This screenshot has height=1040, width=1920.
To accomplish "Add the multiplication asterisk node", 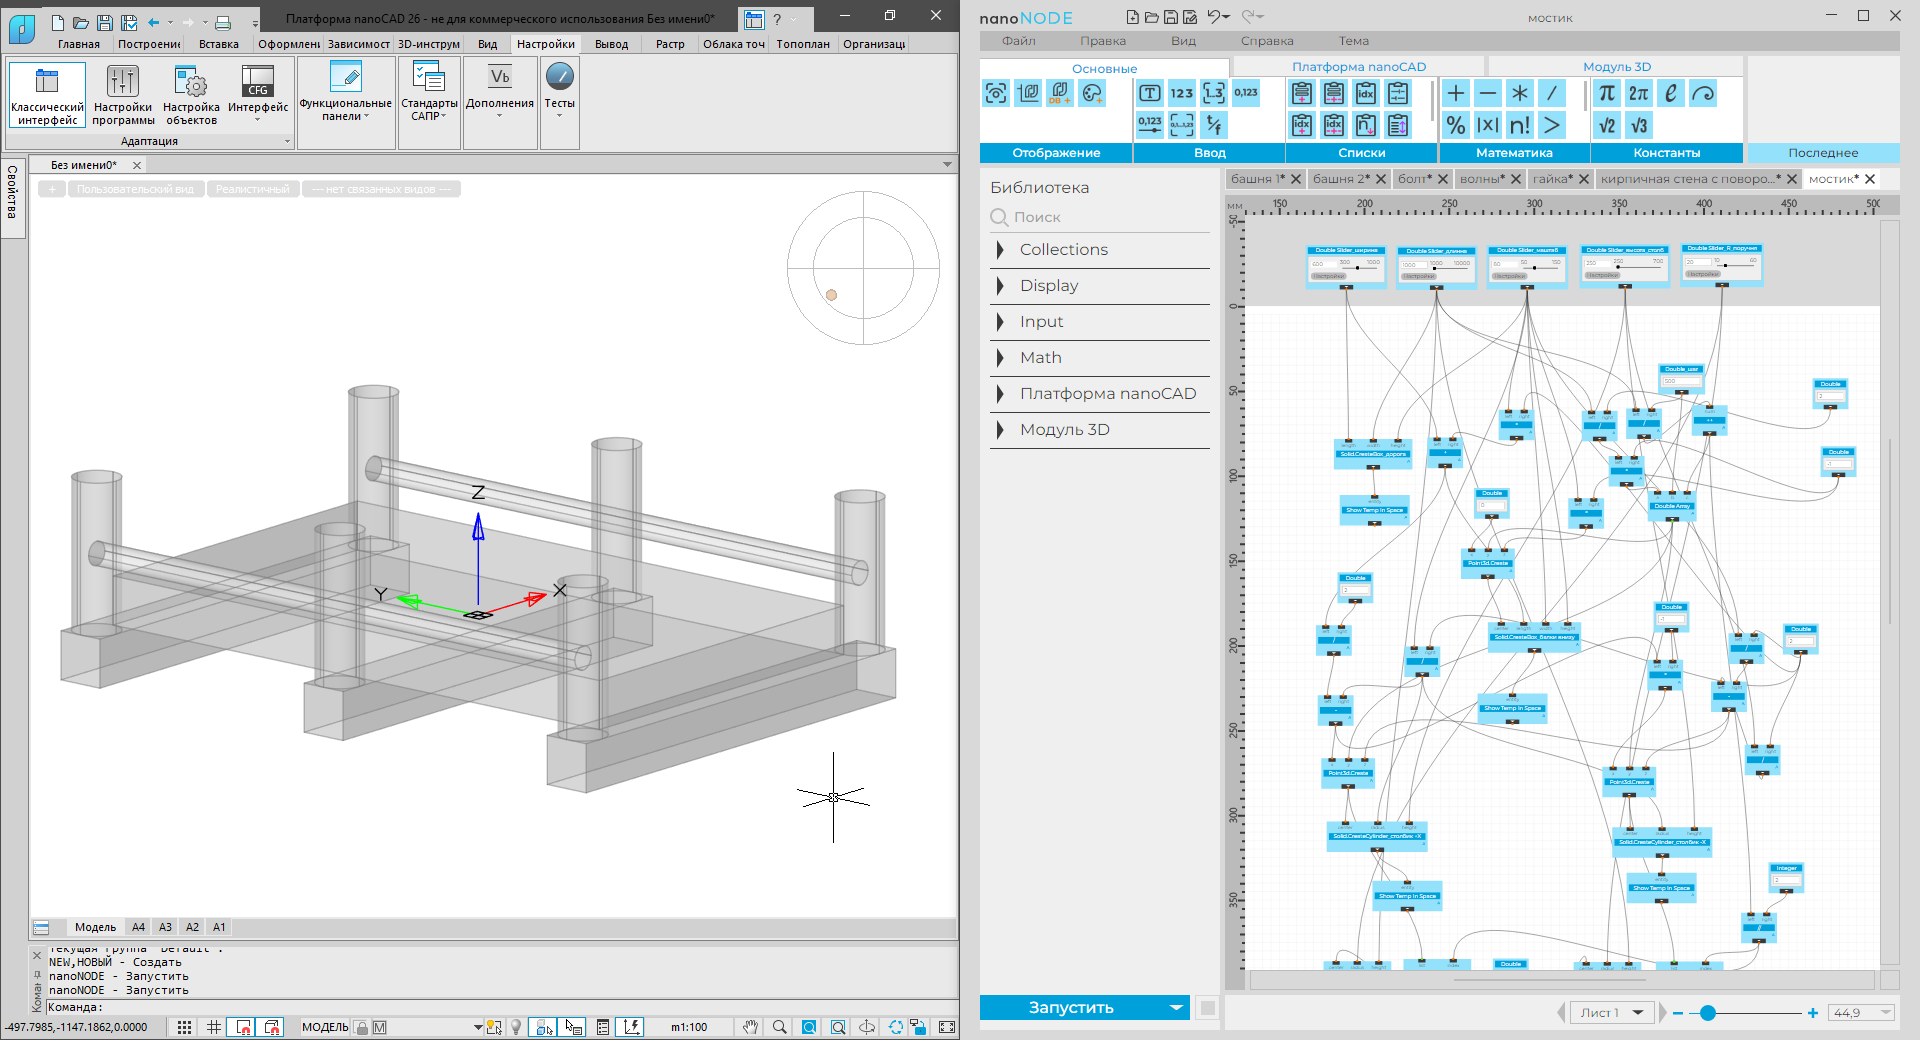I will [x=1519, y=93].
